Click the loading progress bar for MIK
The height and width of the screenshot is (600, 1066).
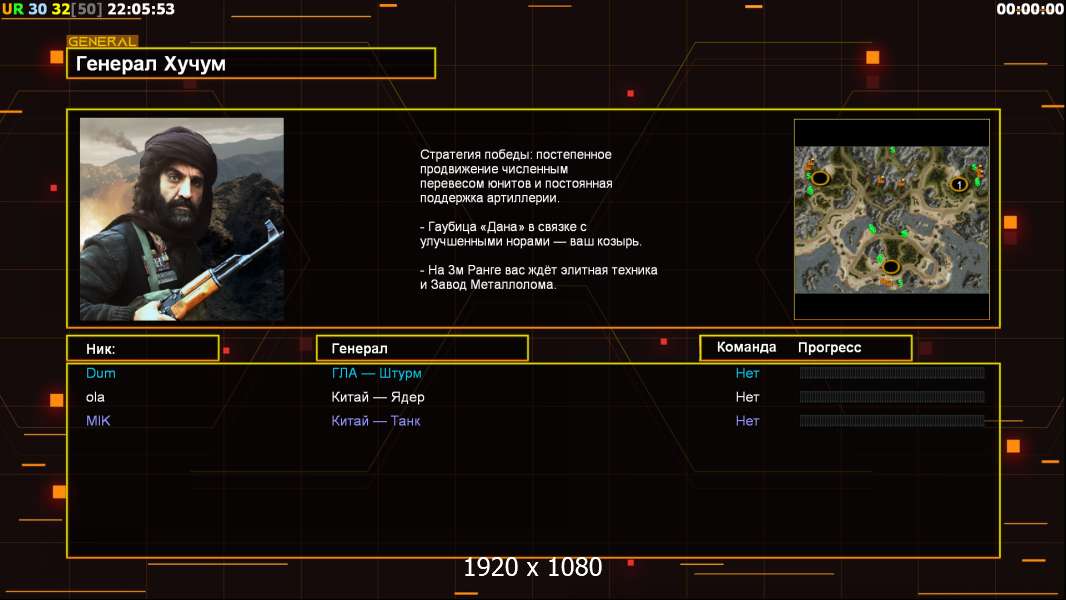892,421
